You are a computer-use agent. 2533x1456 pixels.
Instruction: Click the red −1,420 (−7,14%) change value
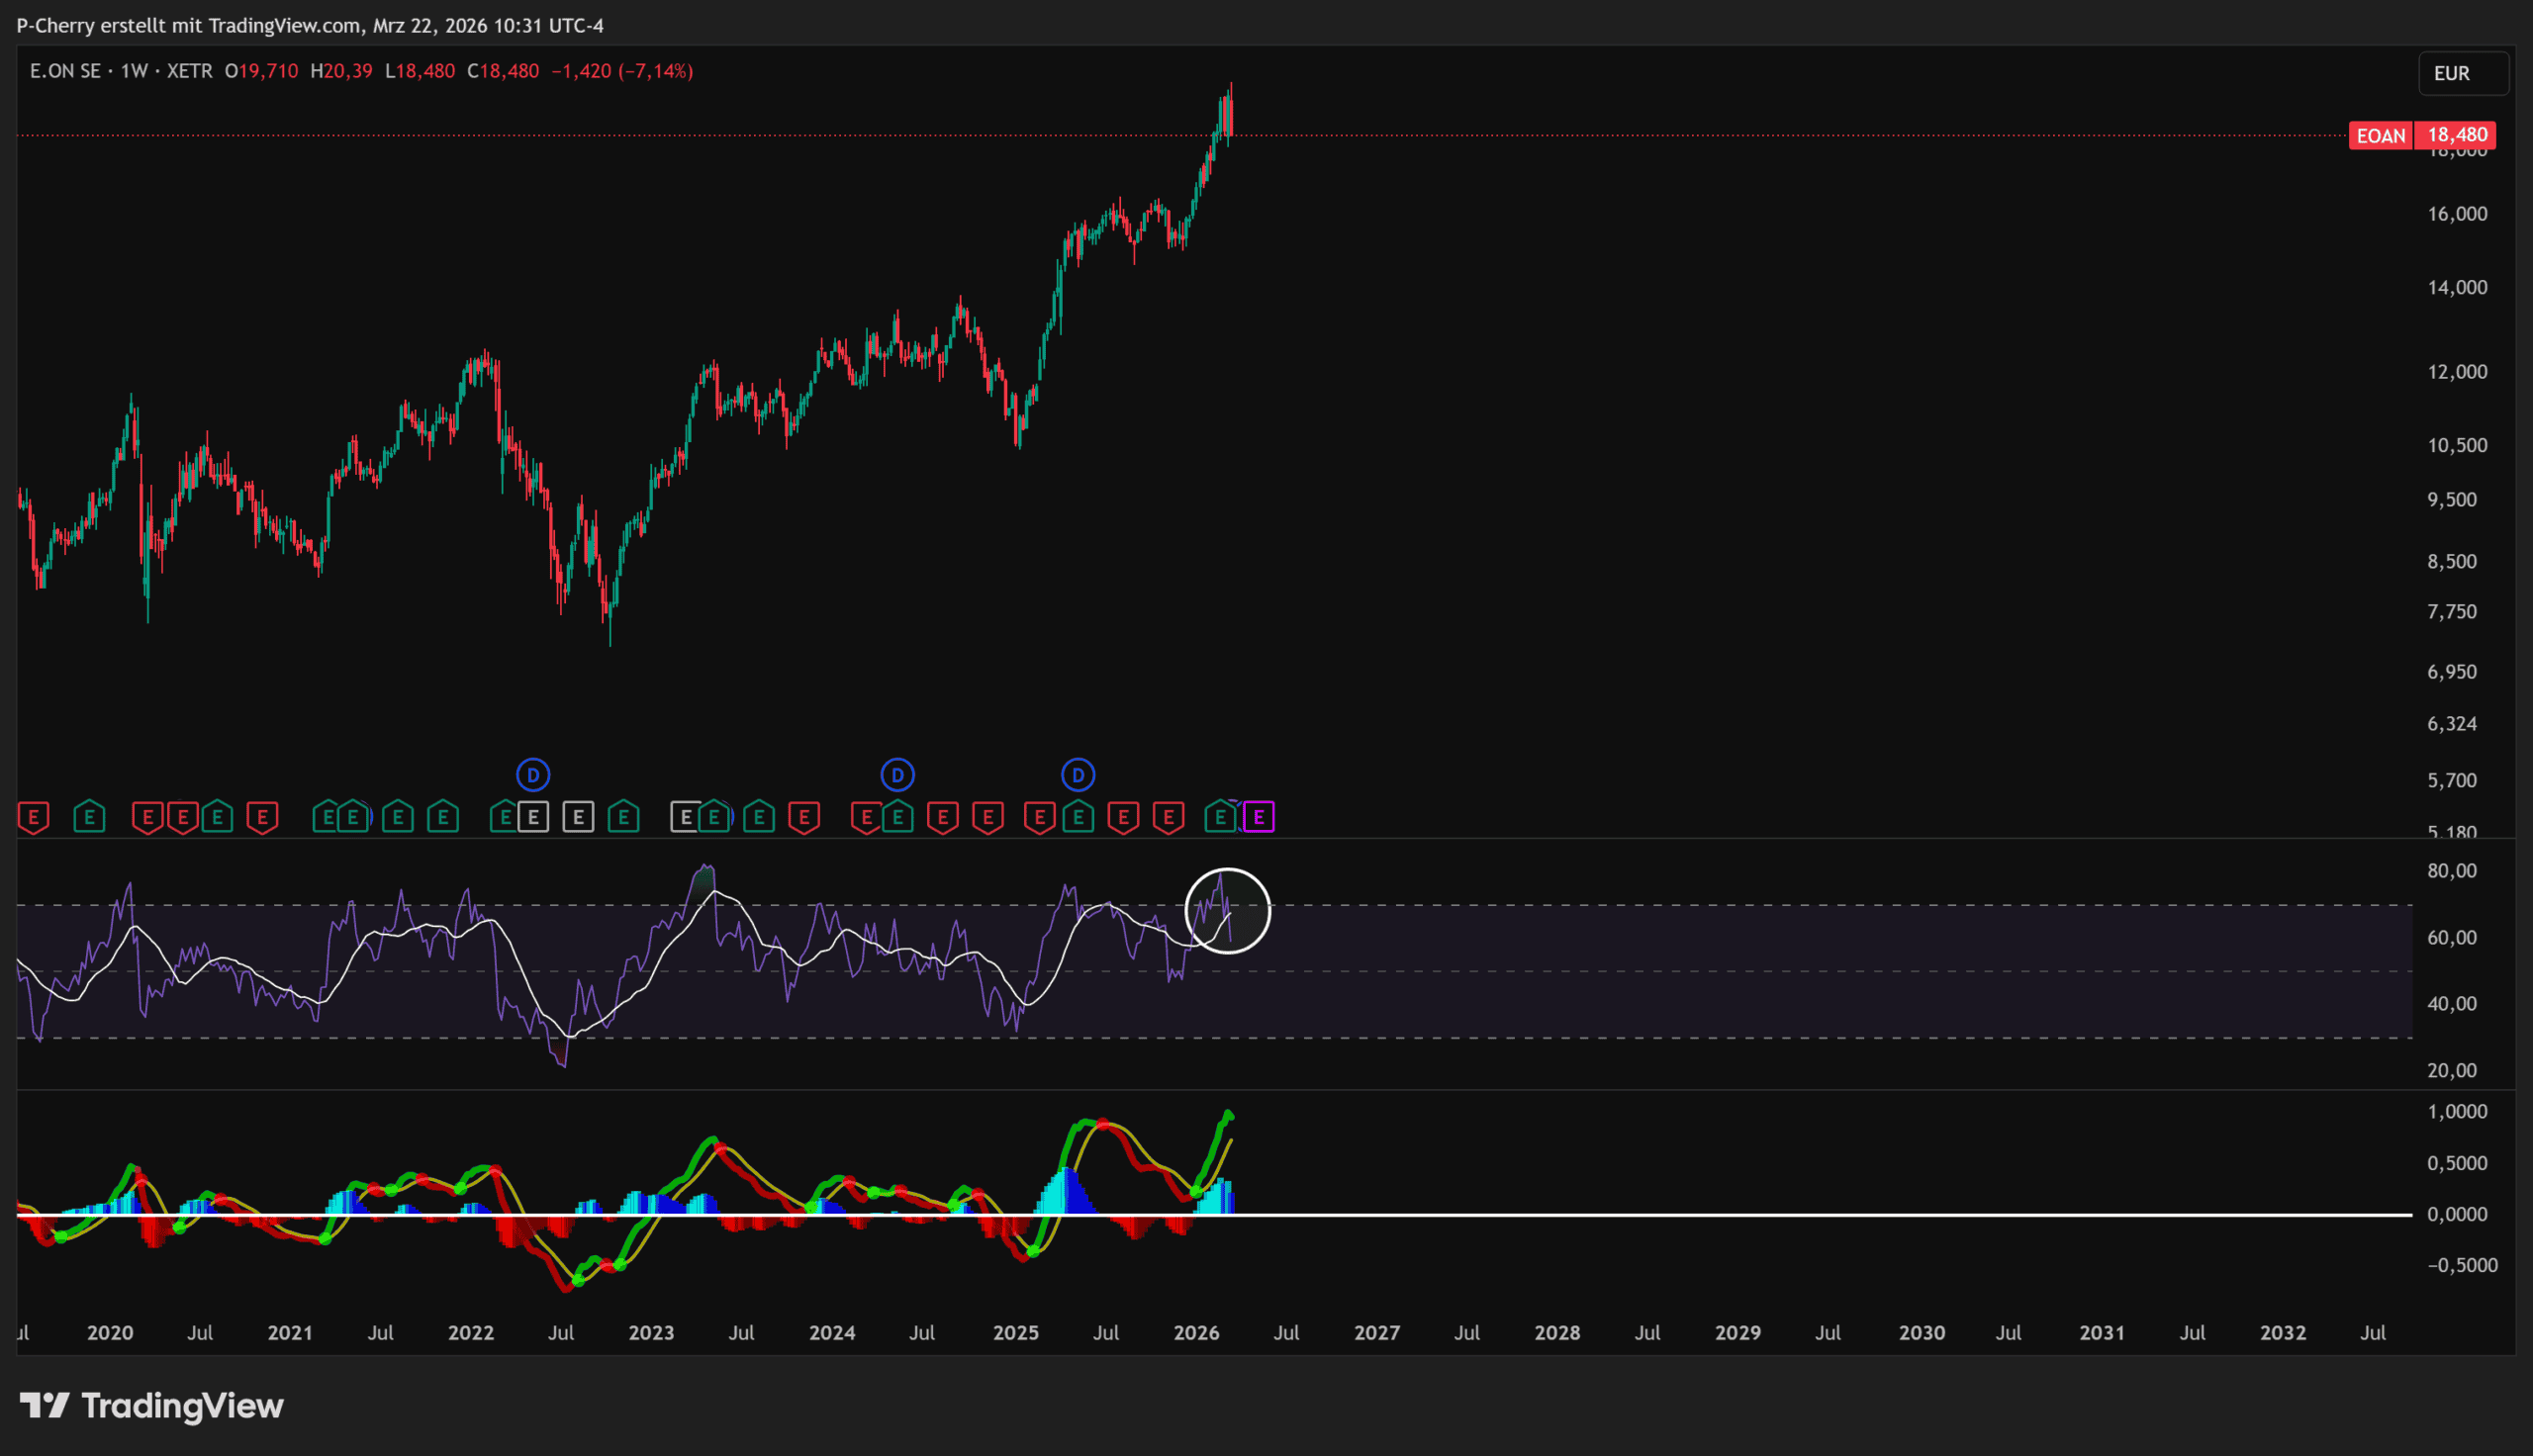[x=621, y=71]
